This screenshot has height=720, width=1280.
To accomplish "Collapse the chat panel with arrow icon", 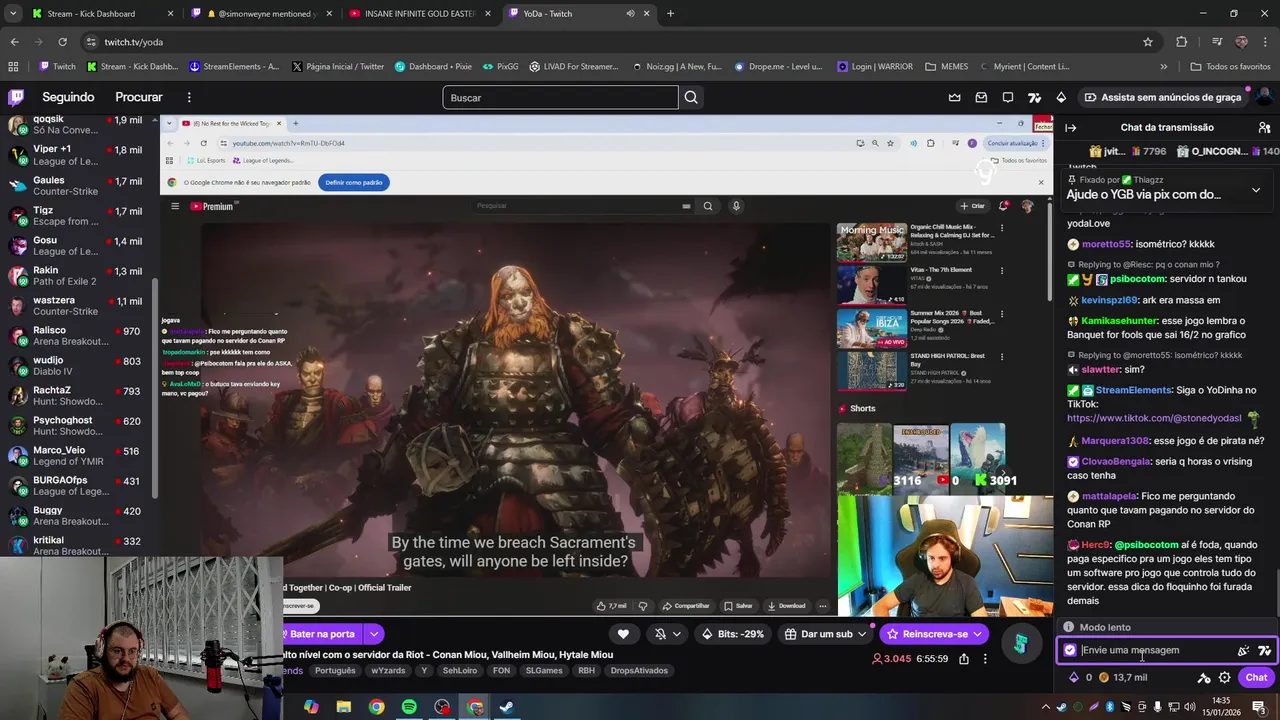I will pos(1070,127).
